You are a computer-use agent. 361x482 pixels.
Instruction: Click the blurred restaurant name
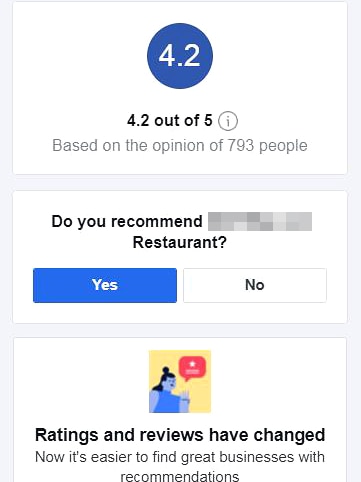coord(260,221)
